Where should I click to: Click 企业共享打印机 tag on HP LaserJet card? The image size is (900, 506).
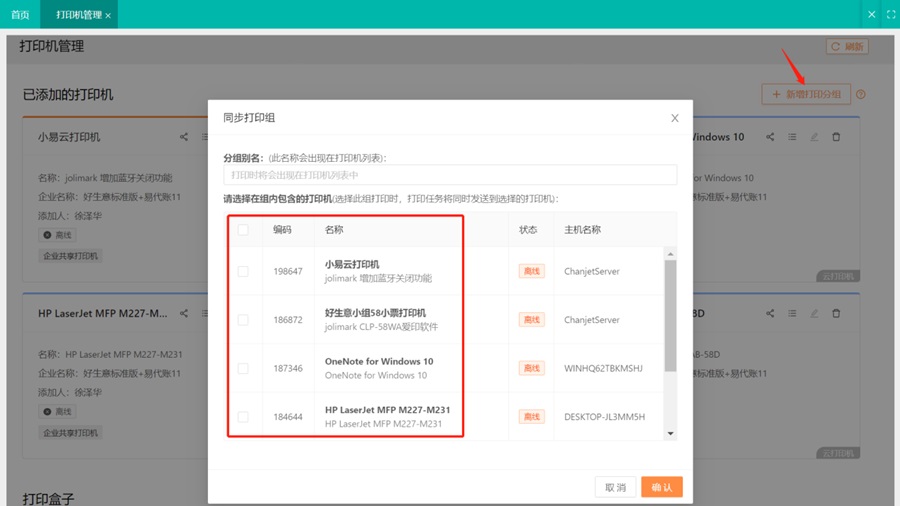coord(71,433)
